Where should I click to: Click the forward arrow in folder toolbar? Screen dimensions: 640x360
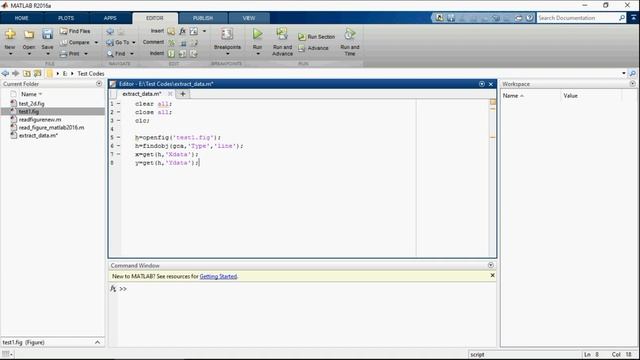pyautogui.click(x=16, y=73)
